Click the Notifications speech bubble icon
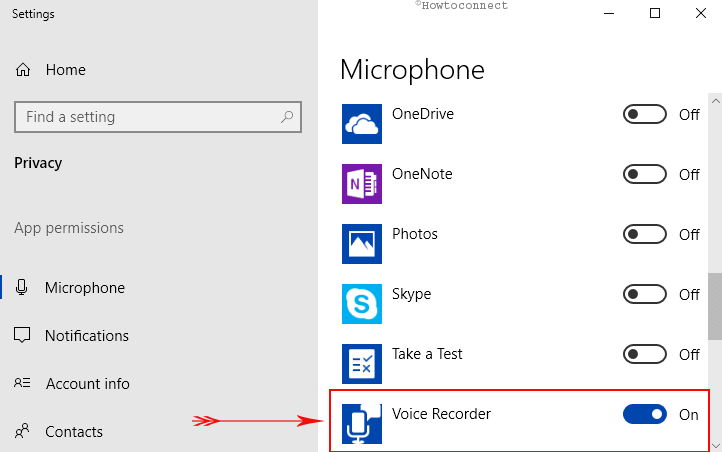722x452 pixels. [22, 335]
